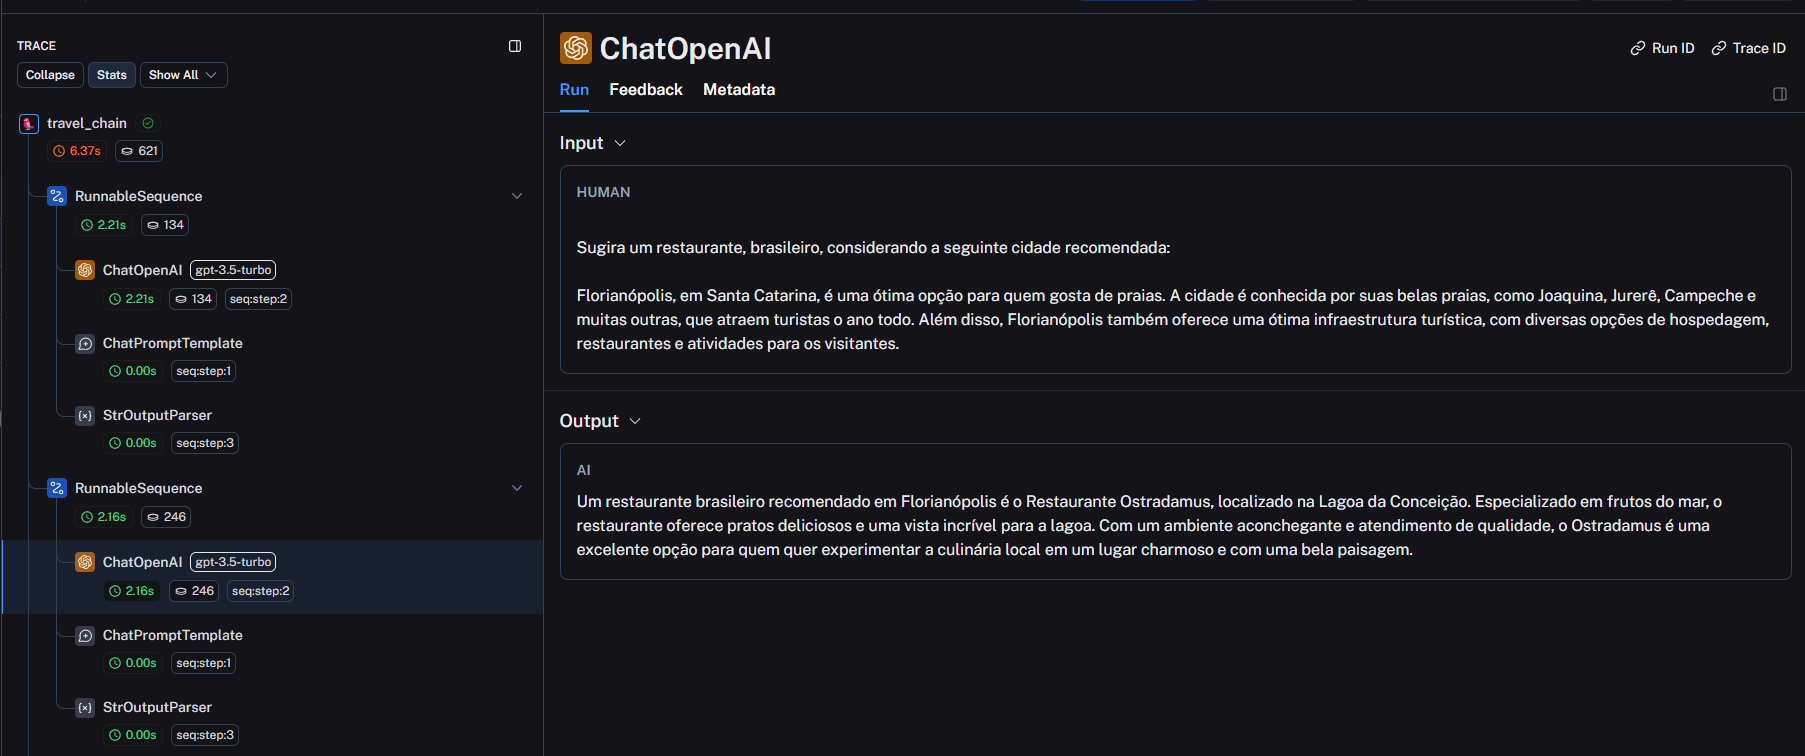This screenshot has width=1805, height=756.
Task: Click the second RunnableSequence icon
Action: coord(57,488)
